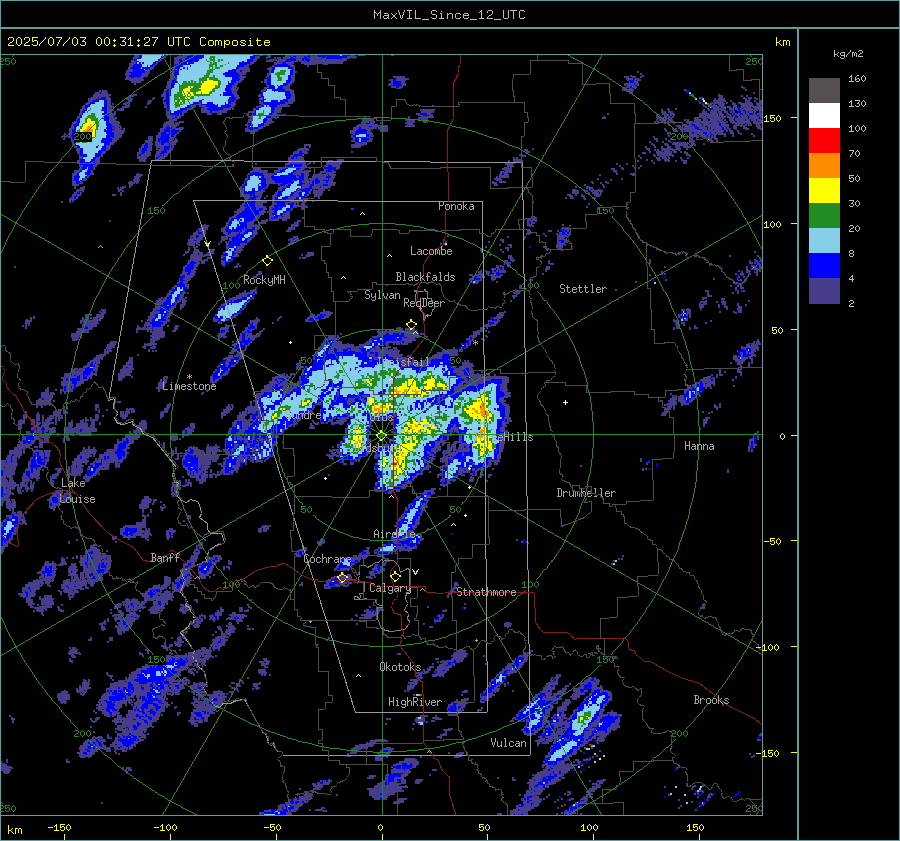Click the legend value 160

pos(857,79)
